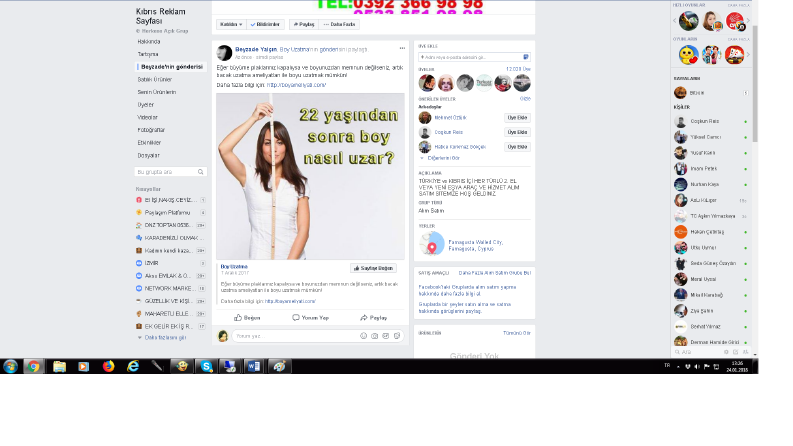Open Word from the taskbar

click(x=254, y=366)
